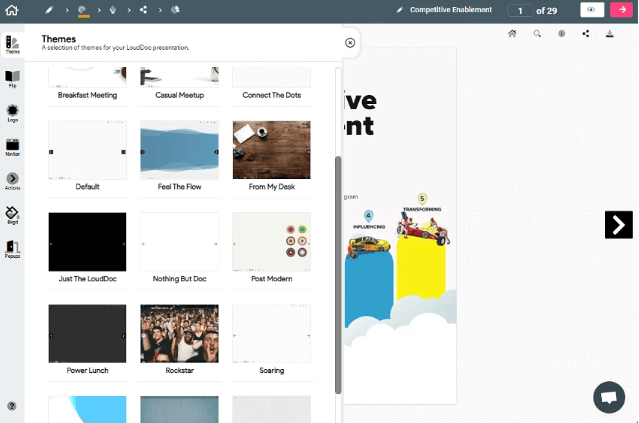Open the Navbar sidebar option
Image resolution: width=639 pixels, height=423 pixels.
click(x=12, y=146)
